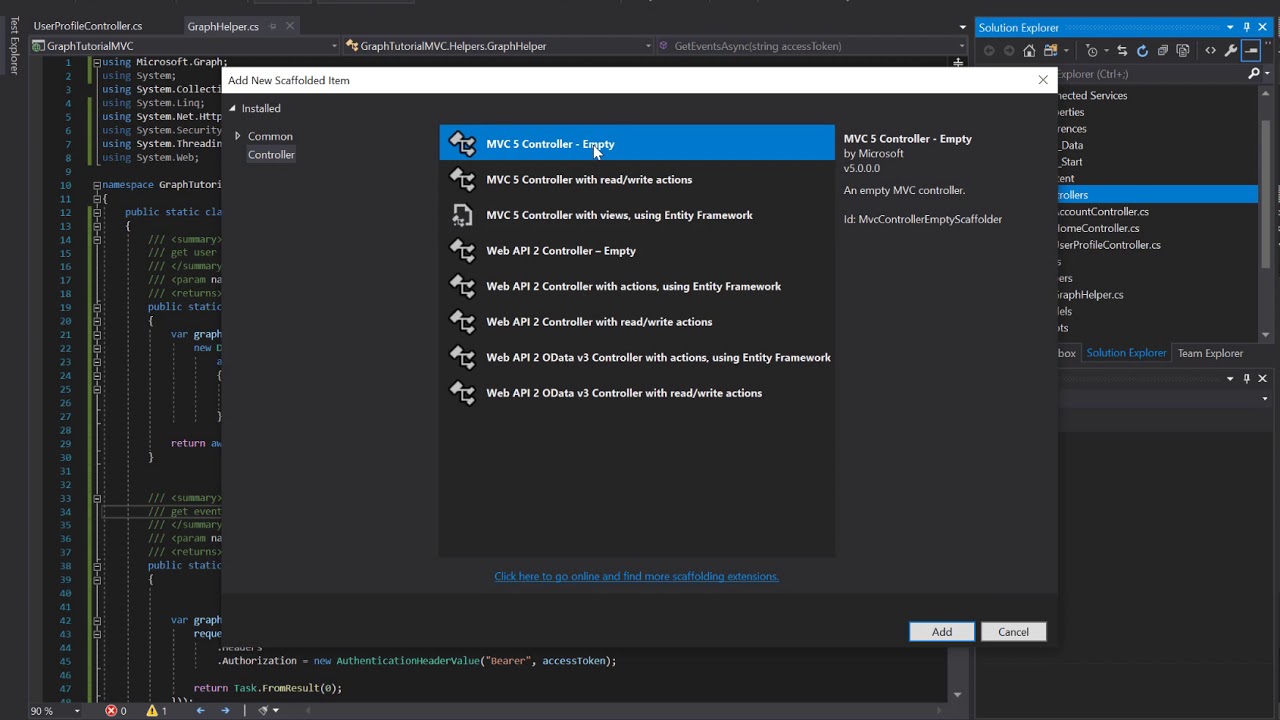Go to previous issue with left arrow
Viewport: 1280px width, 720px height.
coord(200,711)
